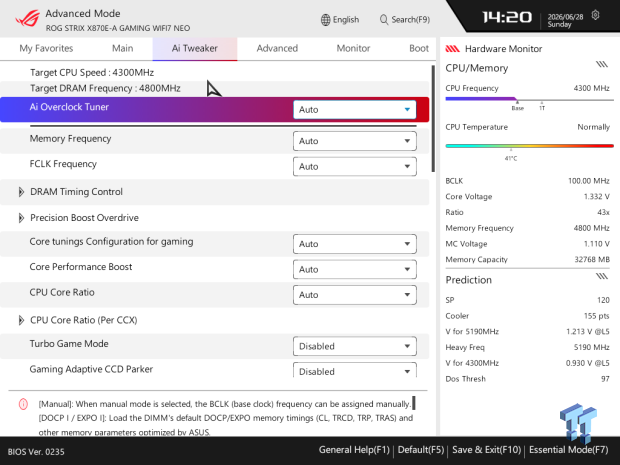Click the 2026/06/28 Sunday date
Screen dimensions: 620x465
pyautogui.click(x=565, y=21)
